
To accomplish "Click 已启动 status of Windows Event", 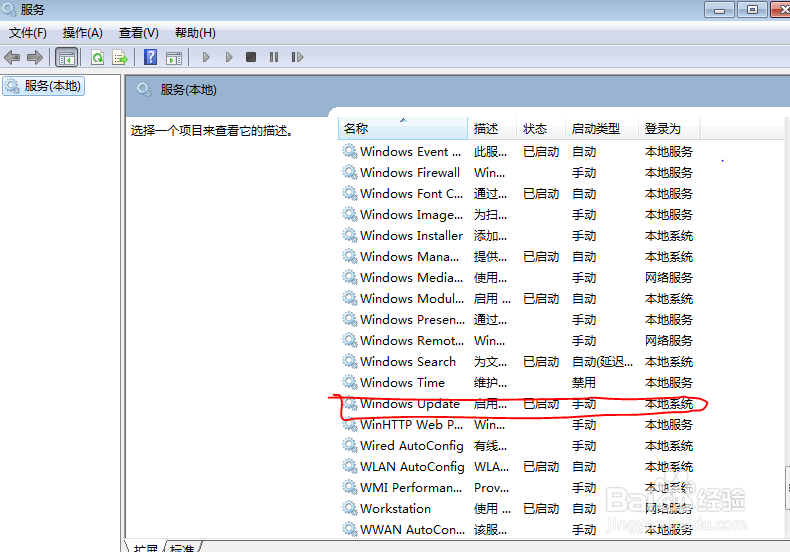I will [541, 152].
